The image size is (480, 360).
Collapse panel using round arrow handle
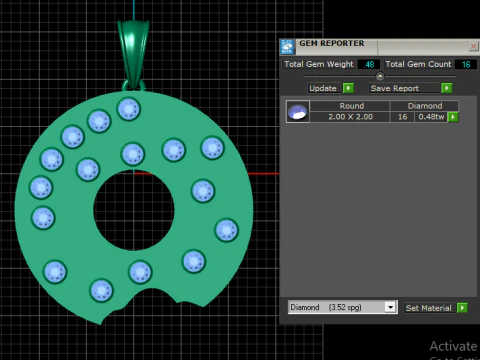click(x=380, y=76)
